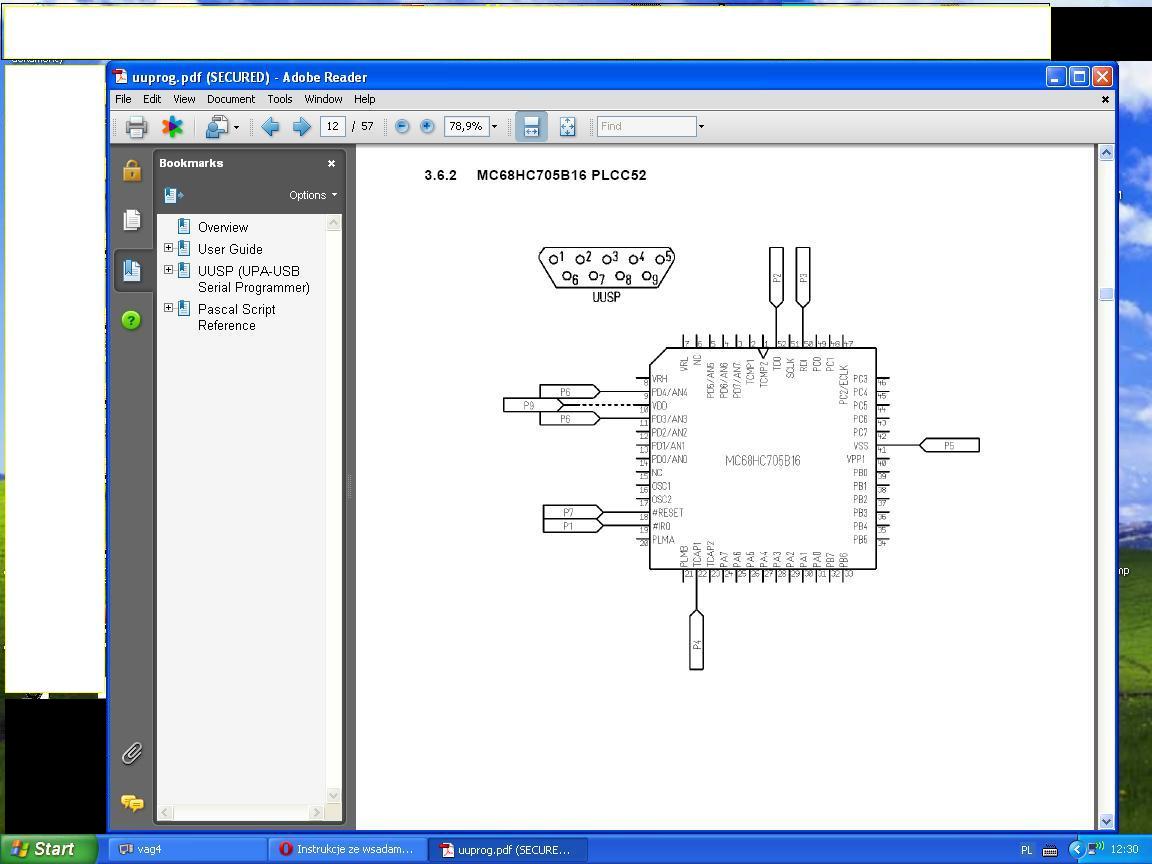Open the security padlock panel icon
Screen dimensions: 1152x864
[x=132, y=170]
